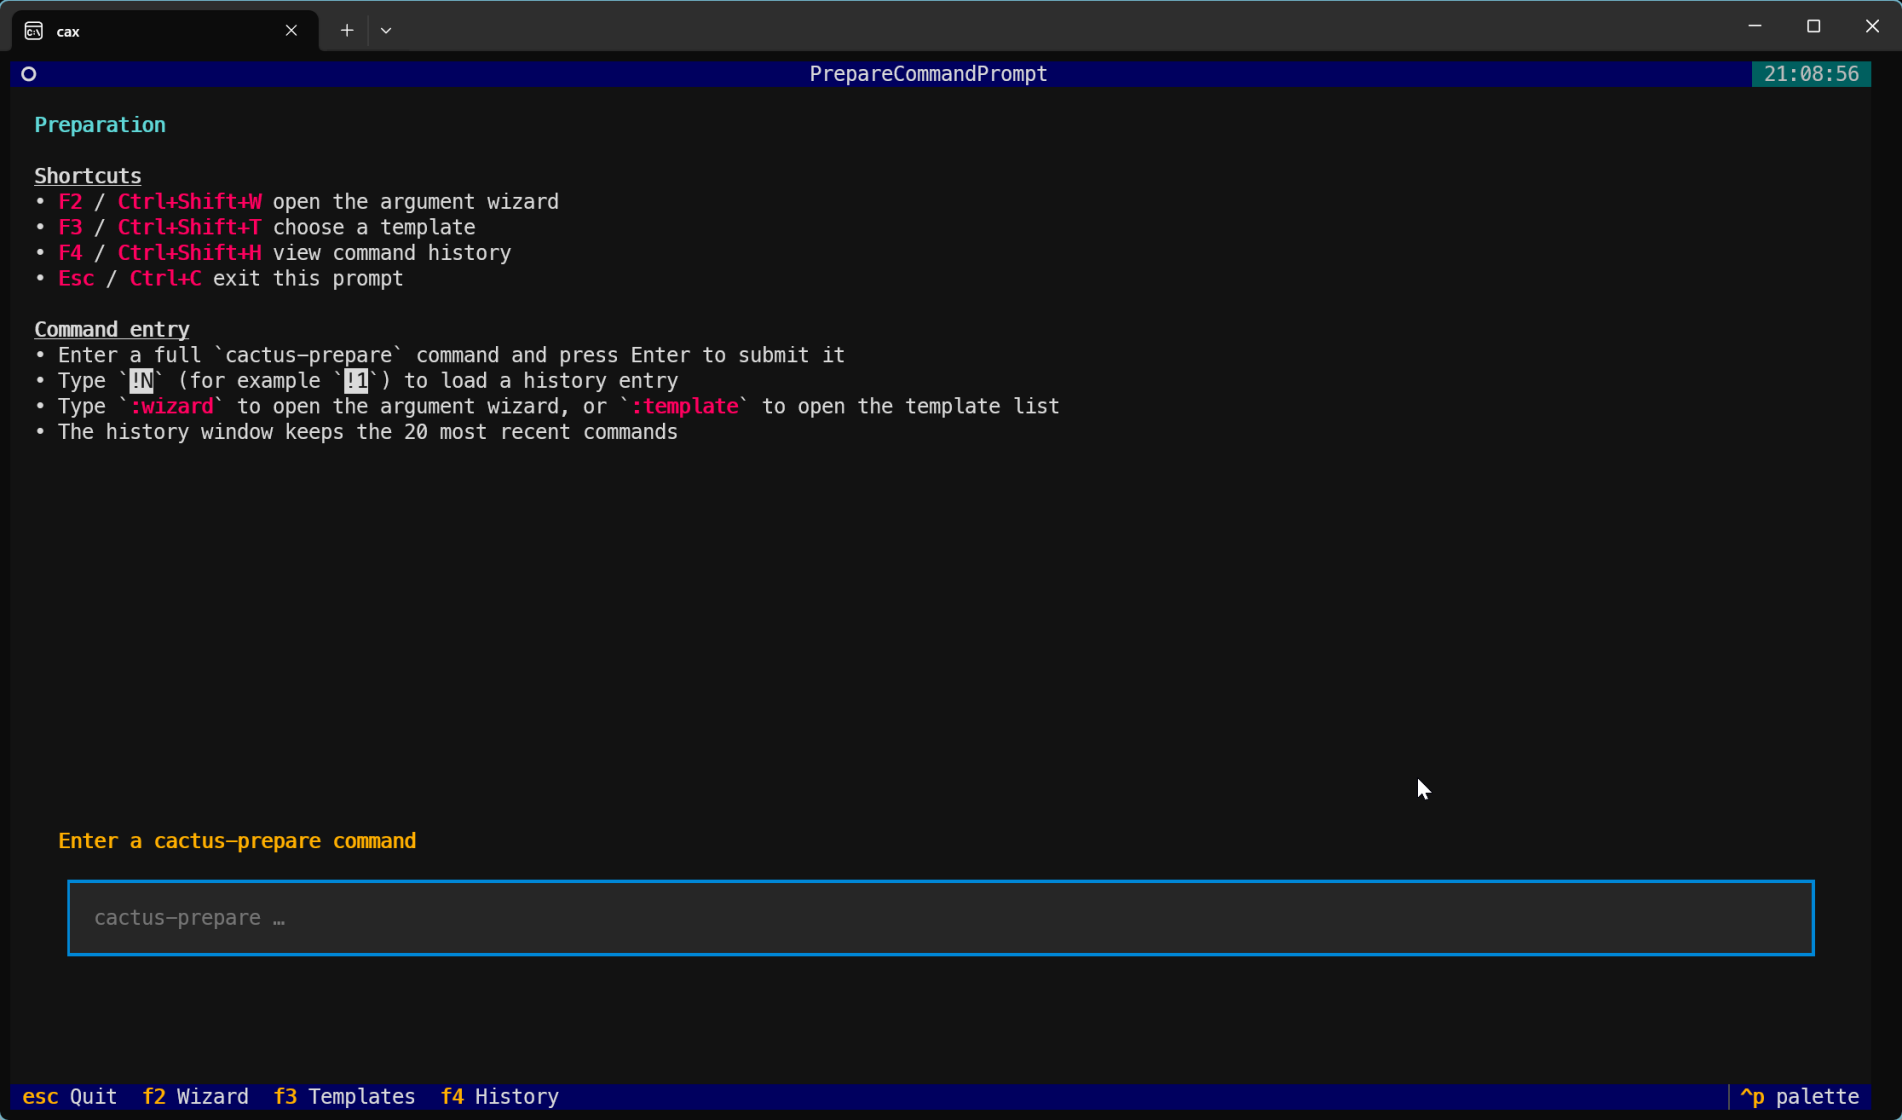Click the F2 key label in shortcuts
The height and width of the screenshot is (1120, 1902).
pyautogui.click(x=70, y=202)
